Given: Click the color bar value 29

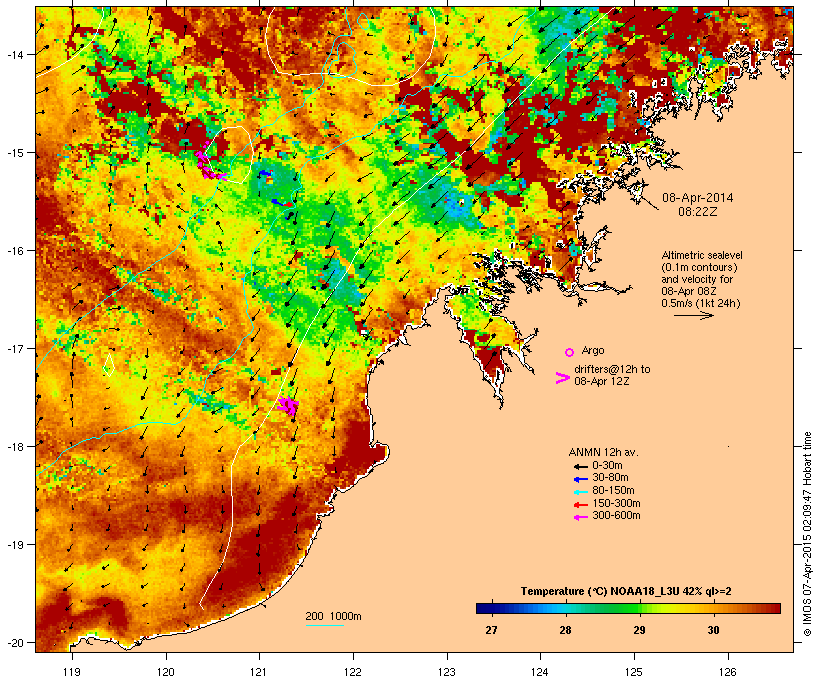Looking at the screenshot, I should click(639, 630).
